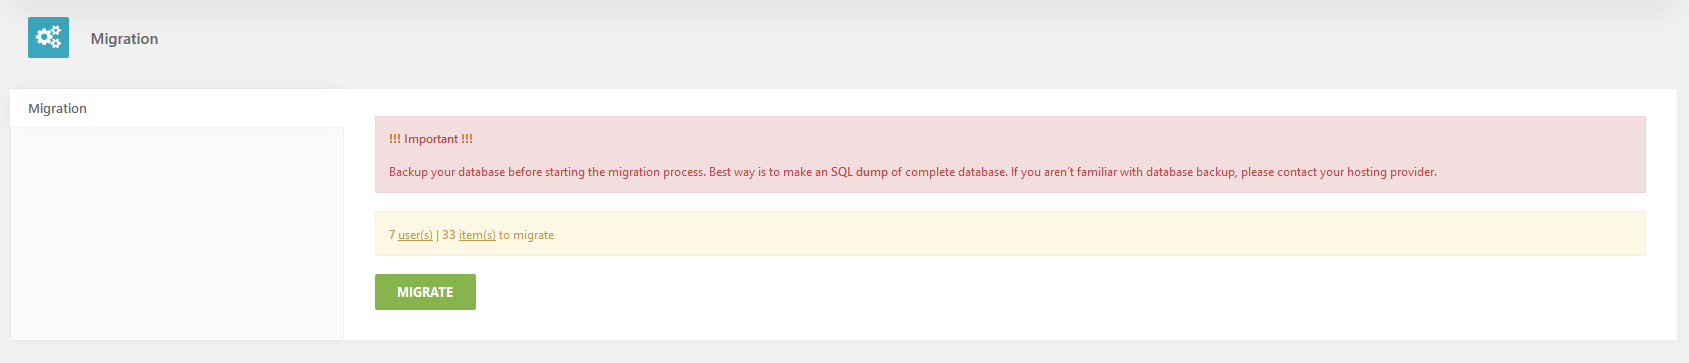Open the item(s) link
This screenshot has width=1689, height=363.
pyautogui.click(x=477, y=235)
